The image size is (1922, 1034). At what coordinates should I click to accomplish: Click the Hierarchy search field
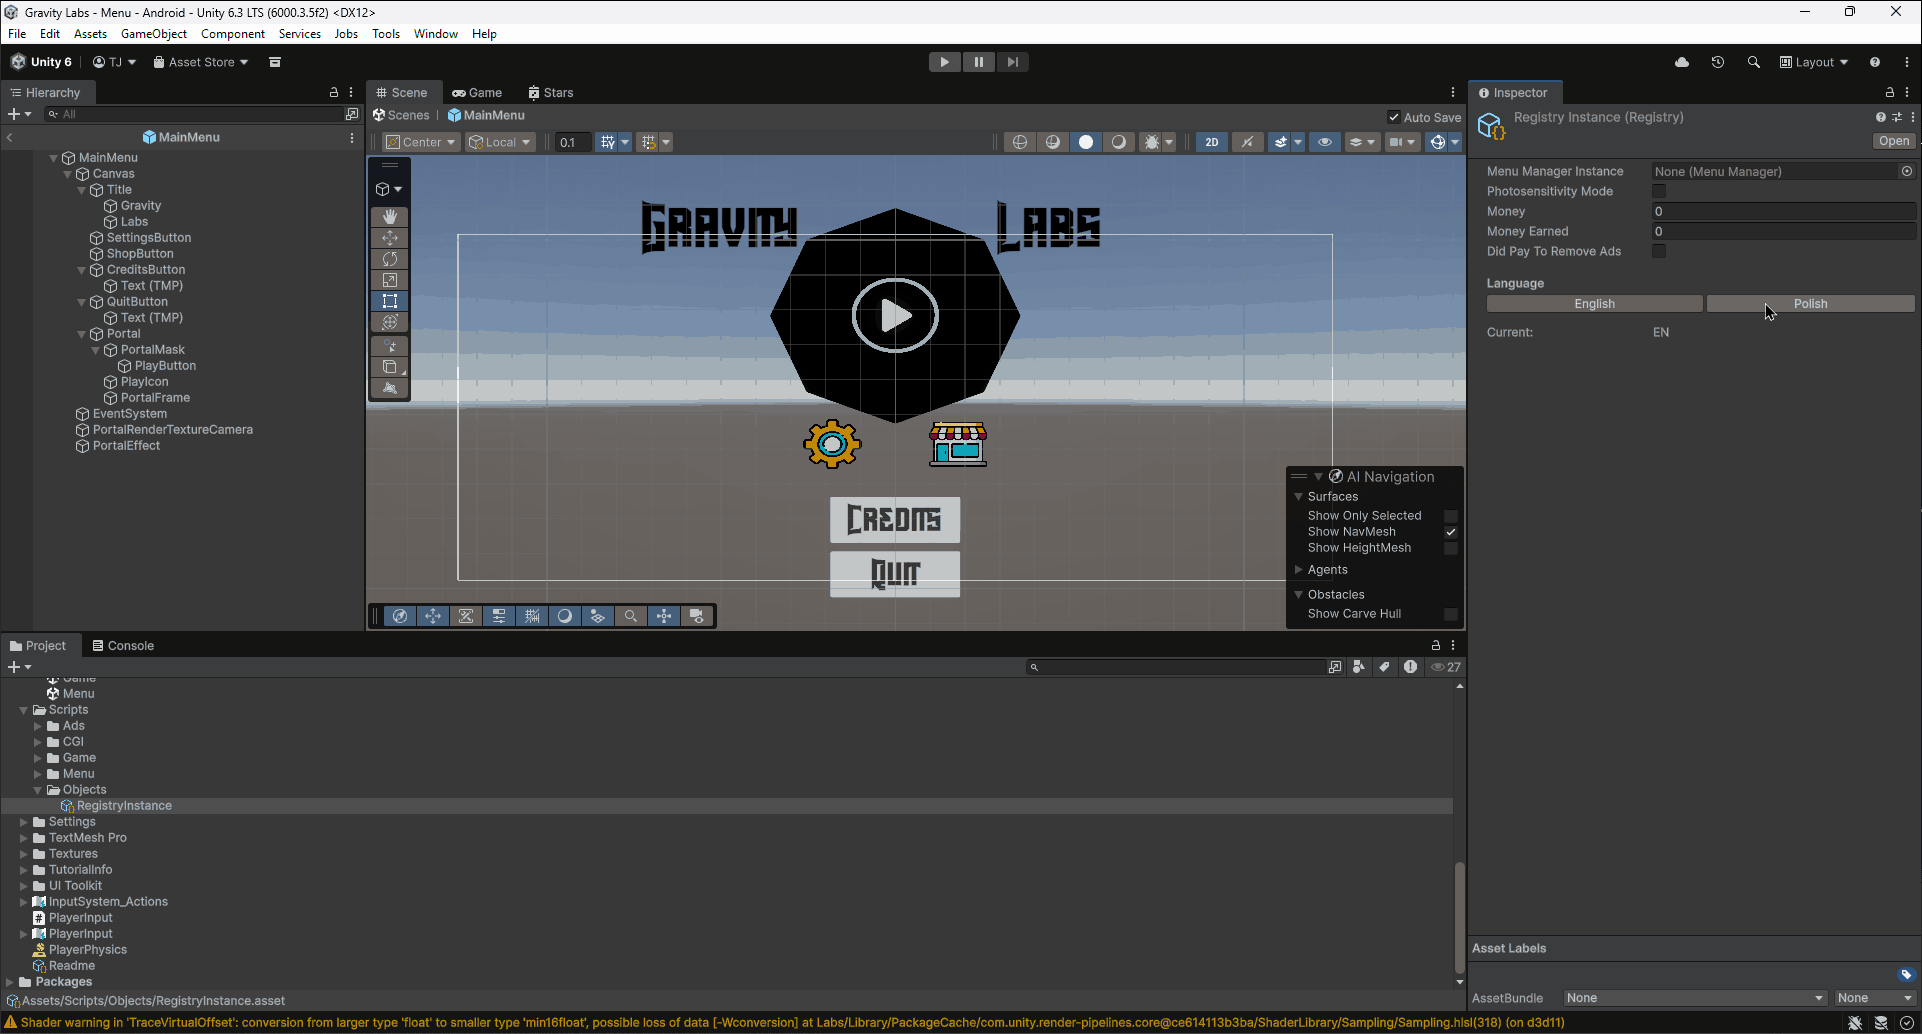pyautogui.click(x=196, y=114)
